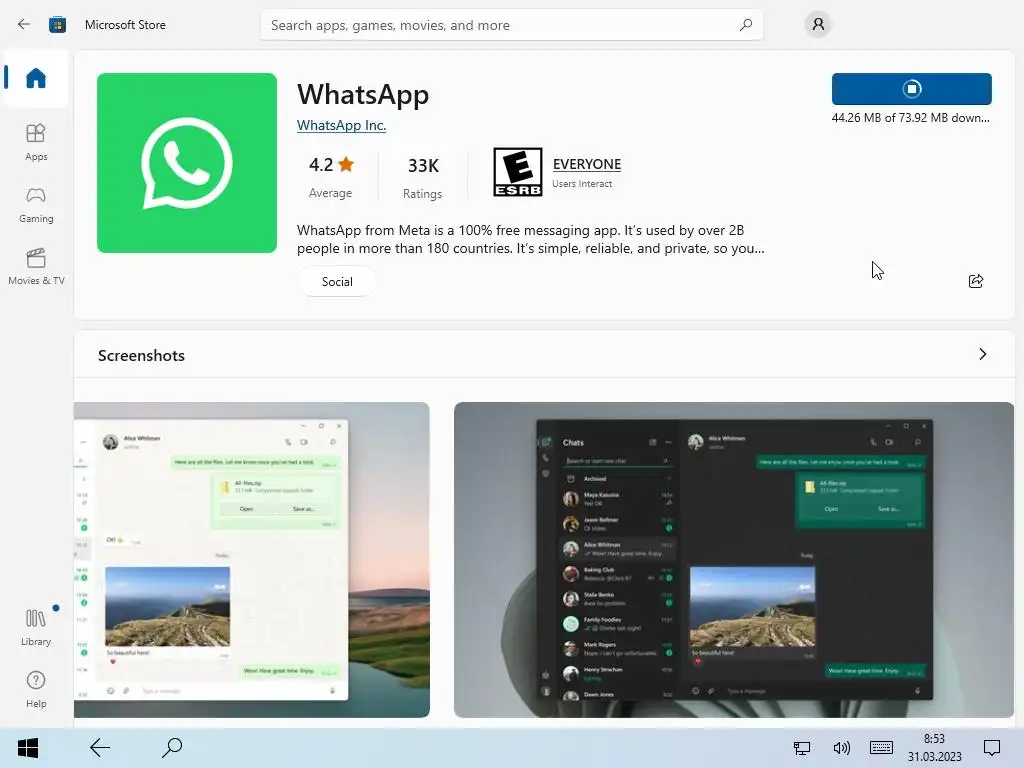Click the '44.26 MB of 73.92 MB' download status
Image resolution: width=1024 pixels, height=768 pixels.
pyautogui.click(x=910, y=118)
